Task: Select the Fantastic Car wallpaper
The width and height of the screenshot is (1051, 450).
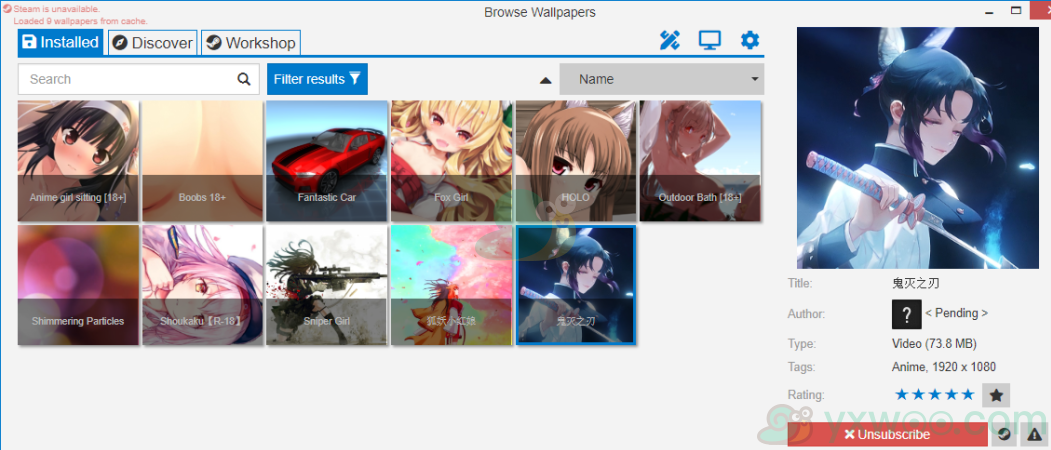Action: (327, 161)
